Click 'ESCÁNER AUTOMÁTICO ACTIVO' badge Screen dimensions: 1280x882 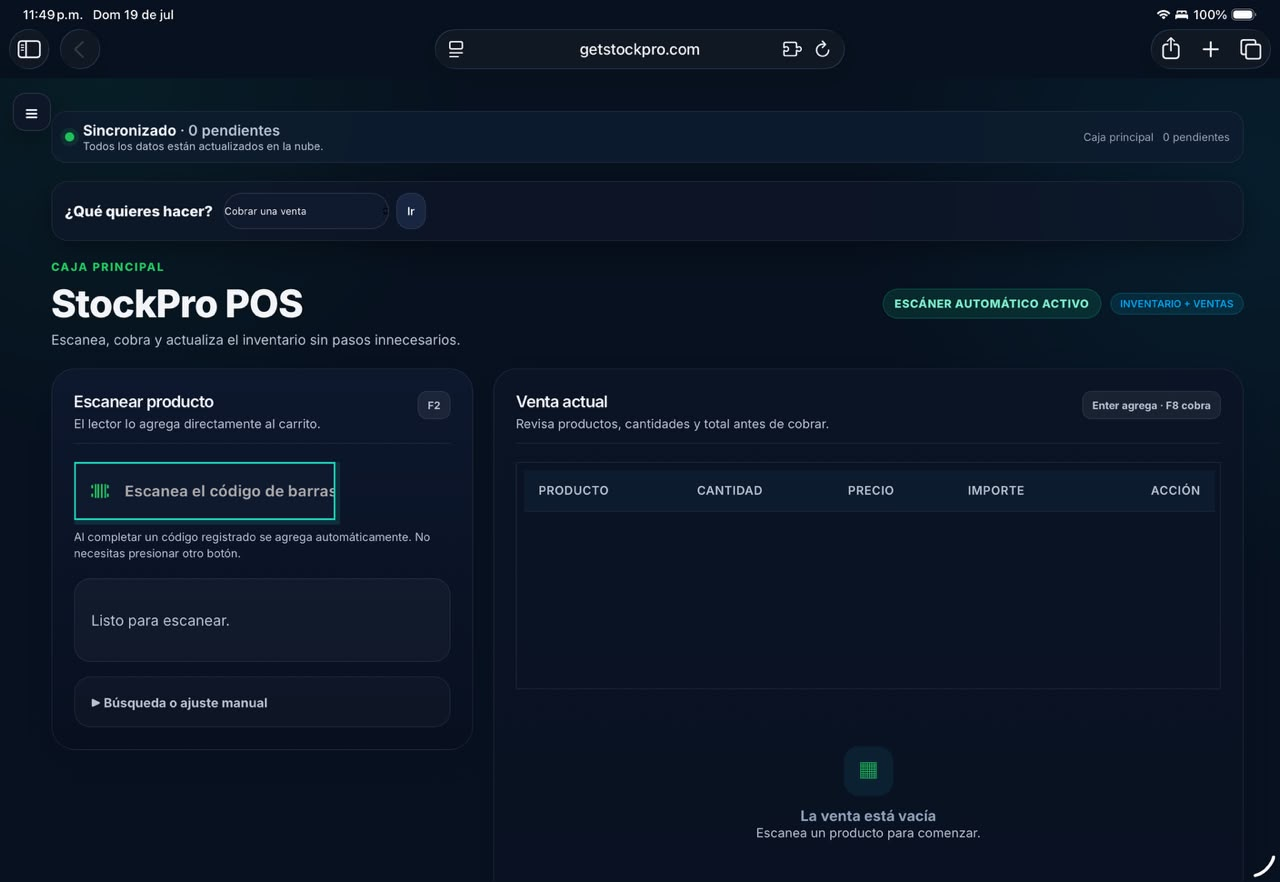tap(991, 303)
